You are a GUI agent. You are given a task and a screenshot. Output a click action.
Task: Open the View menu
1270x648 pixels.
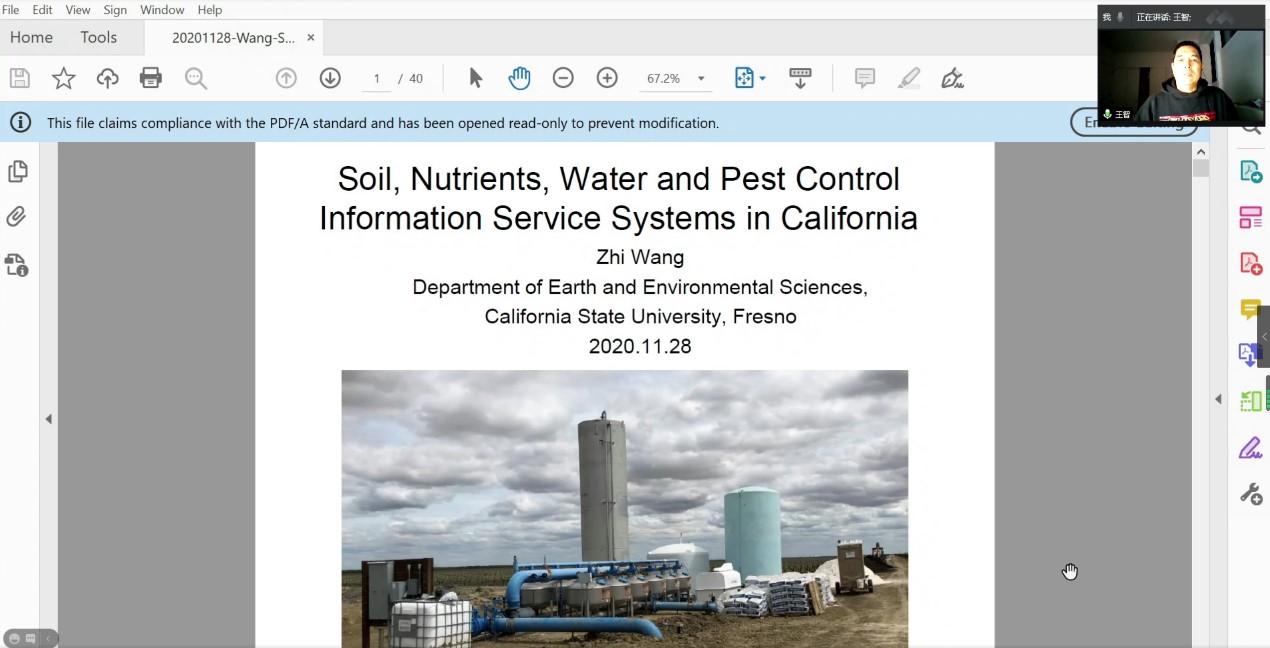point(78,10)
